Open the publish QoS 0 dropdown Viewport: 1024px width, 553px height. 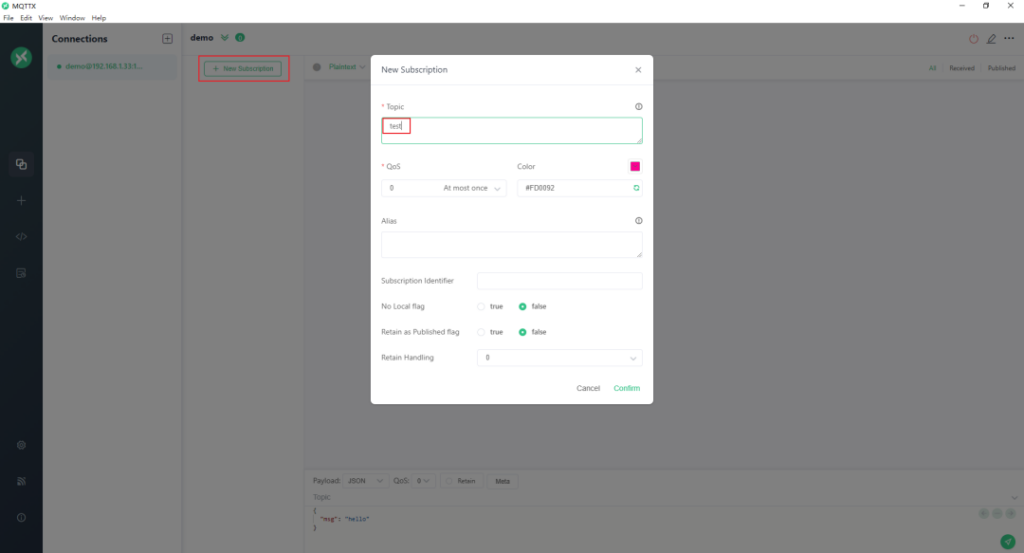(423, 481)
